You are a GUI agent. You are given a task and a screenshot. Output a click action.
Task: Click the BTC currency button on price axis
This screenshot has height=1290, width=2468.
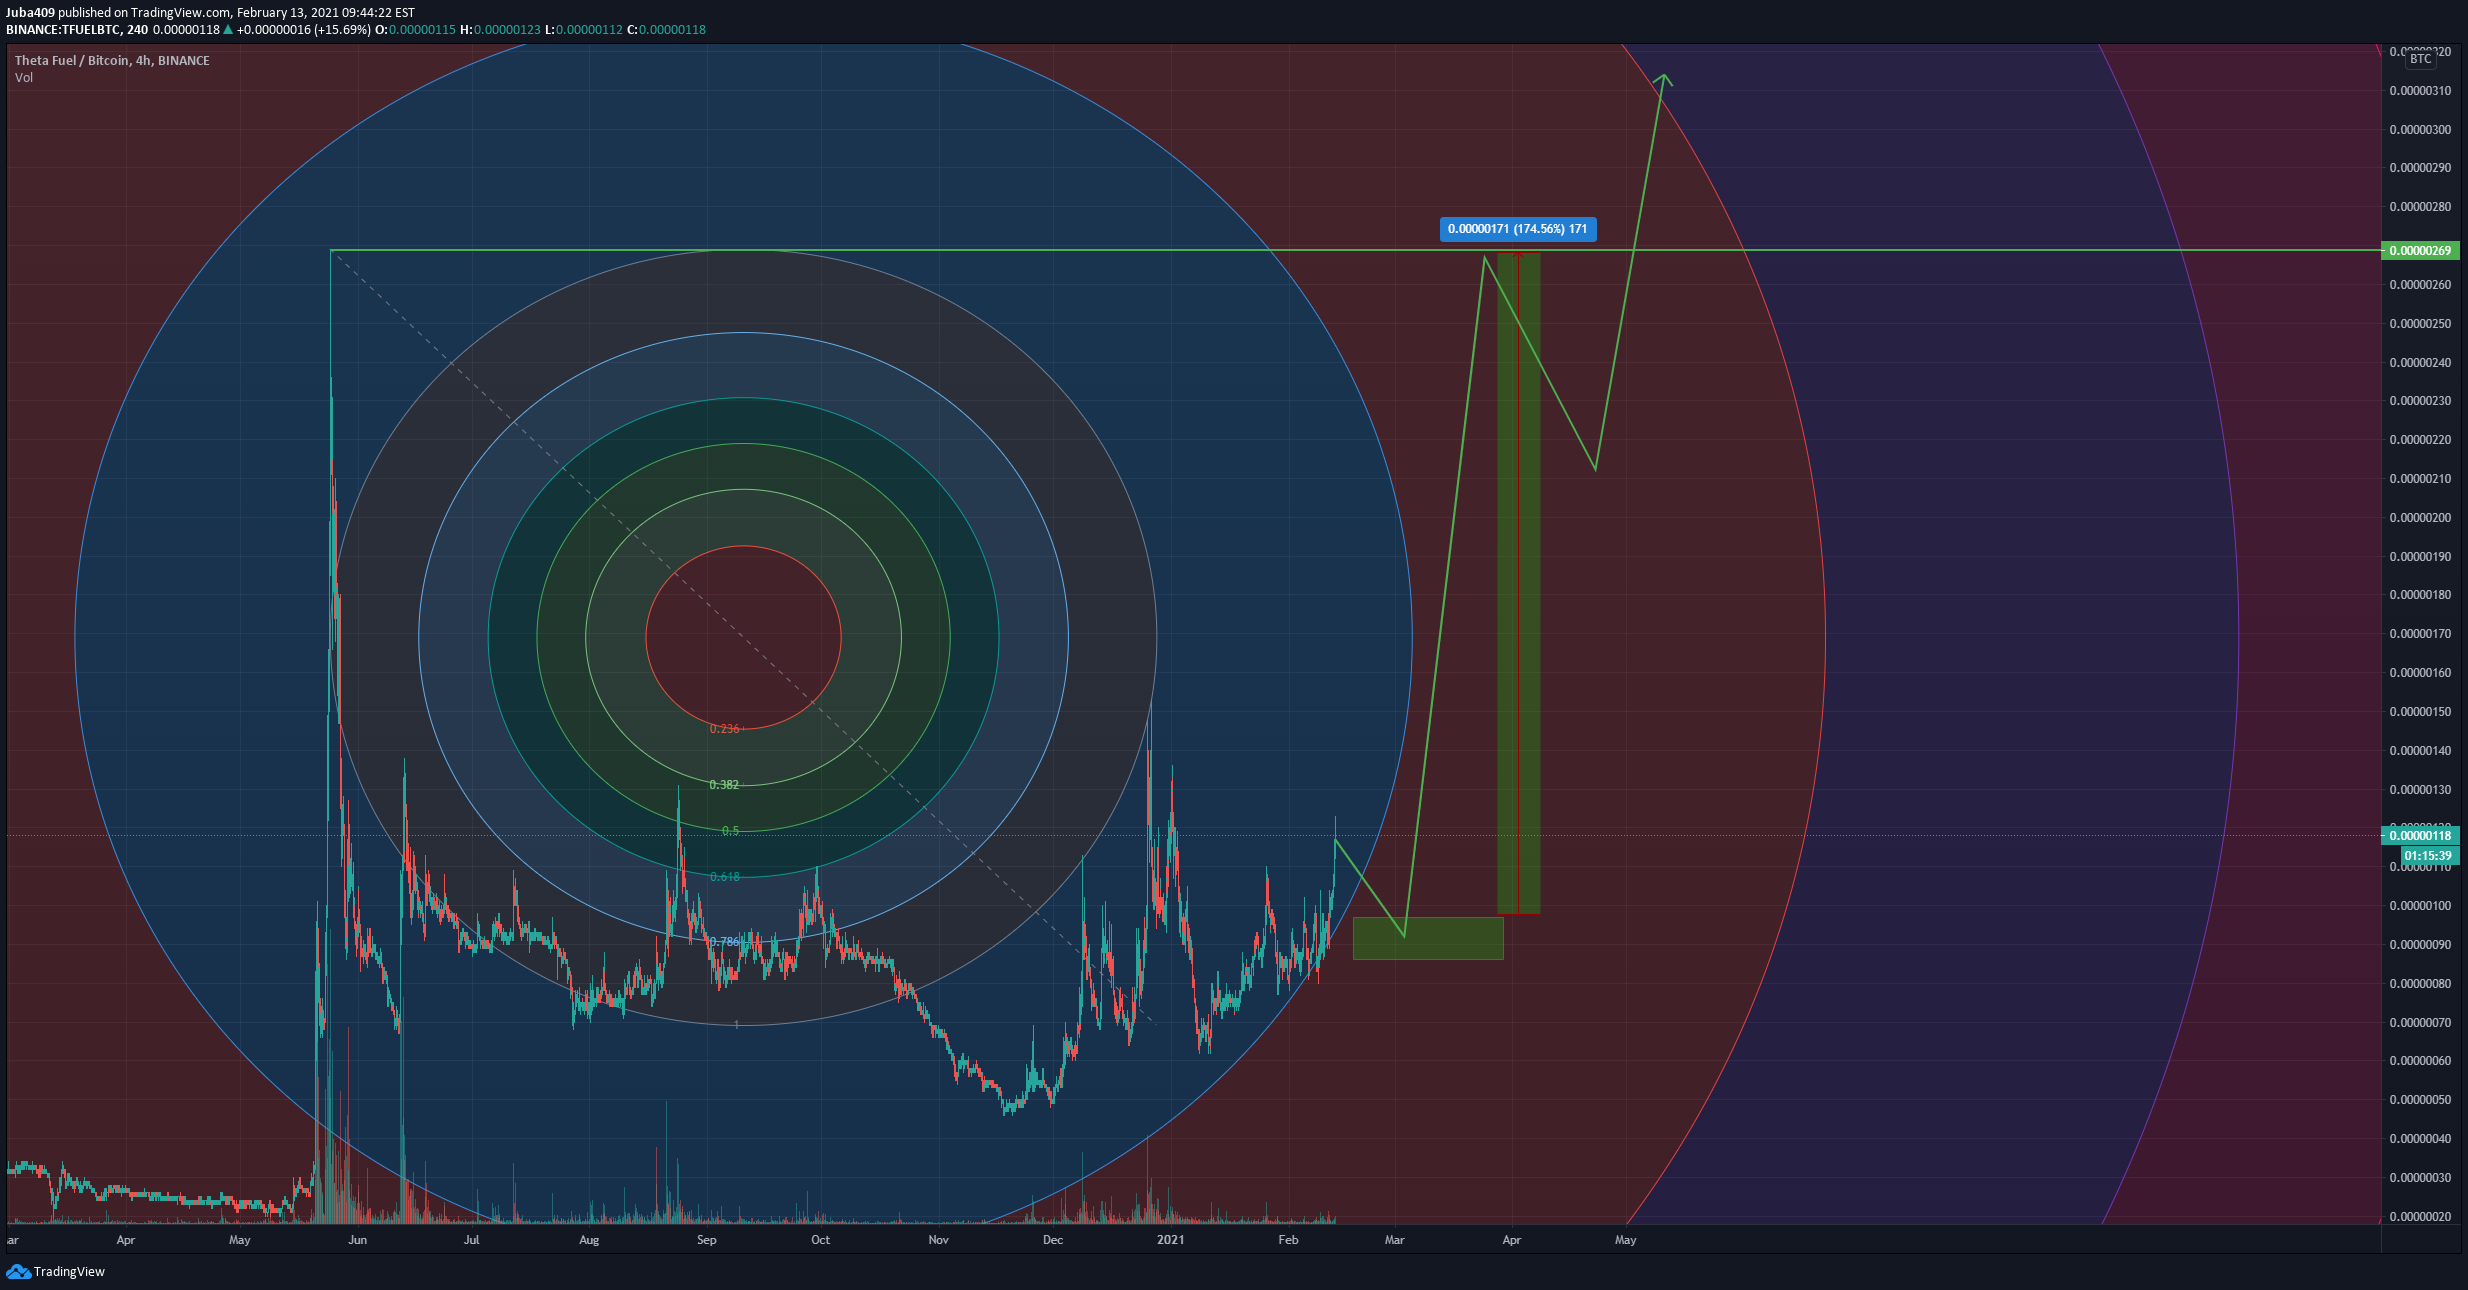point(2420,59)
